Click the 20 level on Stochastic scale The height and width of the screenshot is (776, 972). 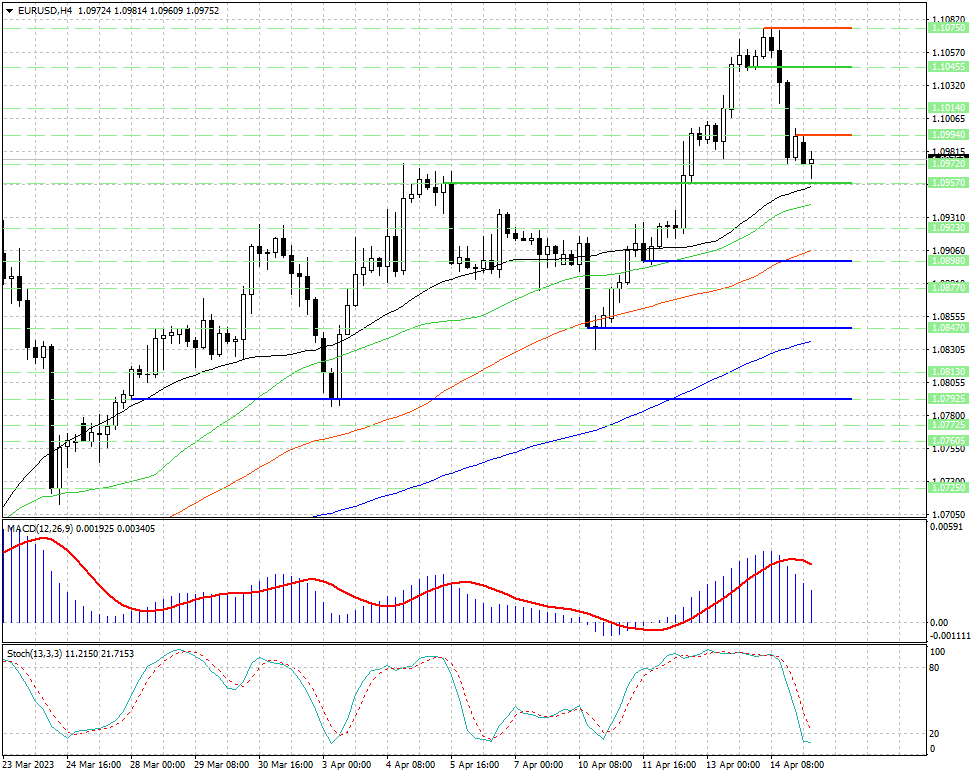935,733
